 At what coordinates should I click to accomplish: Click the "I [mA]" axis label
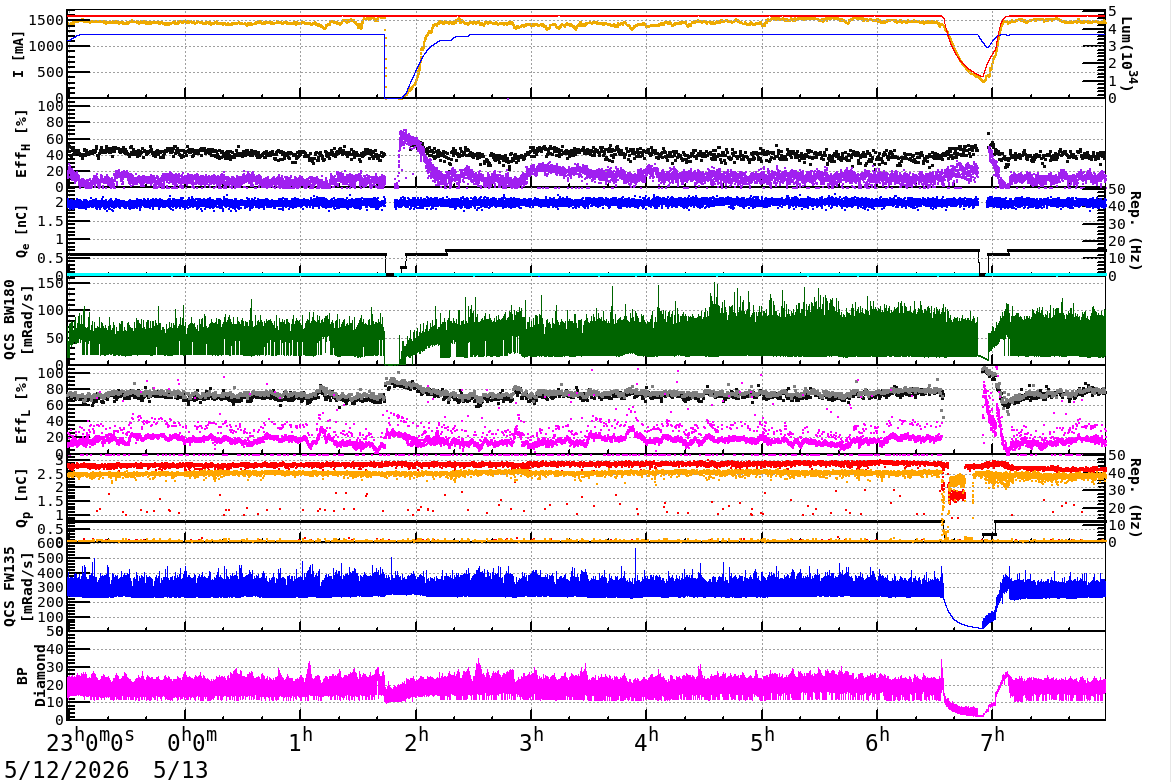click(x=18, y=55)
